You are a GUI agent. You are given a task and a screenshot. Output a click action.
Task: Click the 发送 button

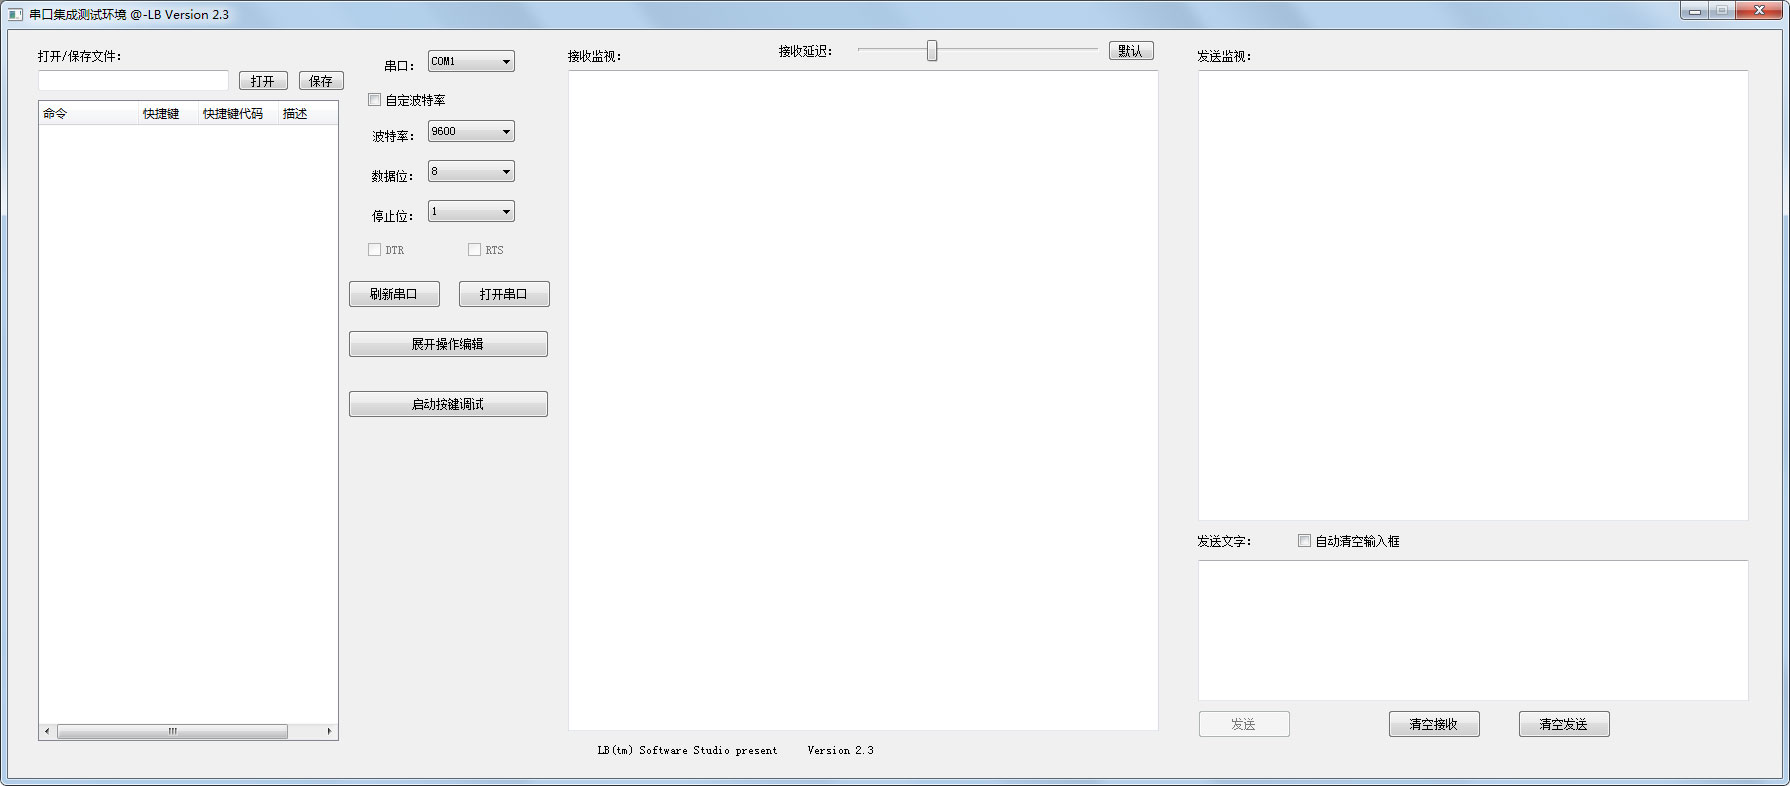click(x=1244, y=724)
